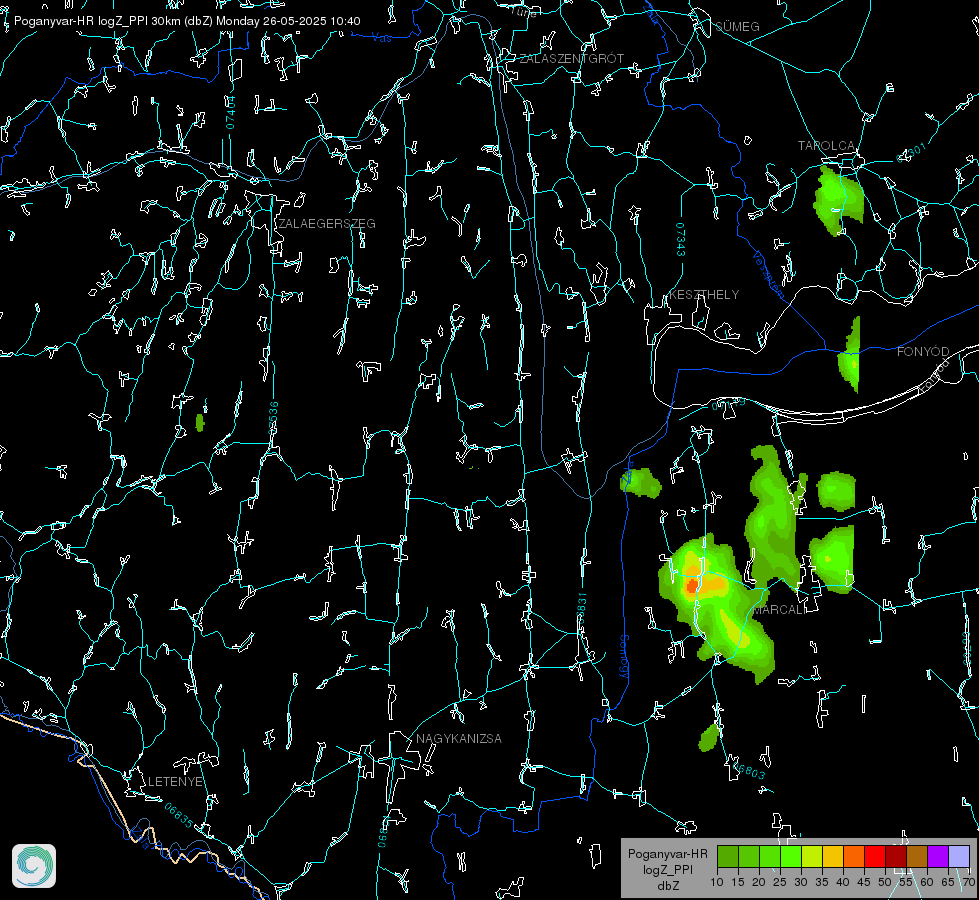Click the brown 55-60 dBZ legend swatch
This screenshot has width=979, height=900.
pyautogui.click(x=917, y=856)
